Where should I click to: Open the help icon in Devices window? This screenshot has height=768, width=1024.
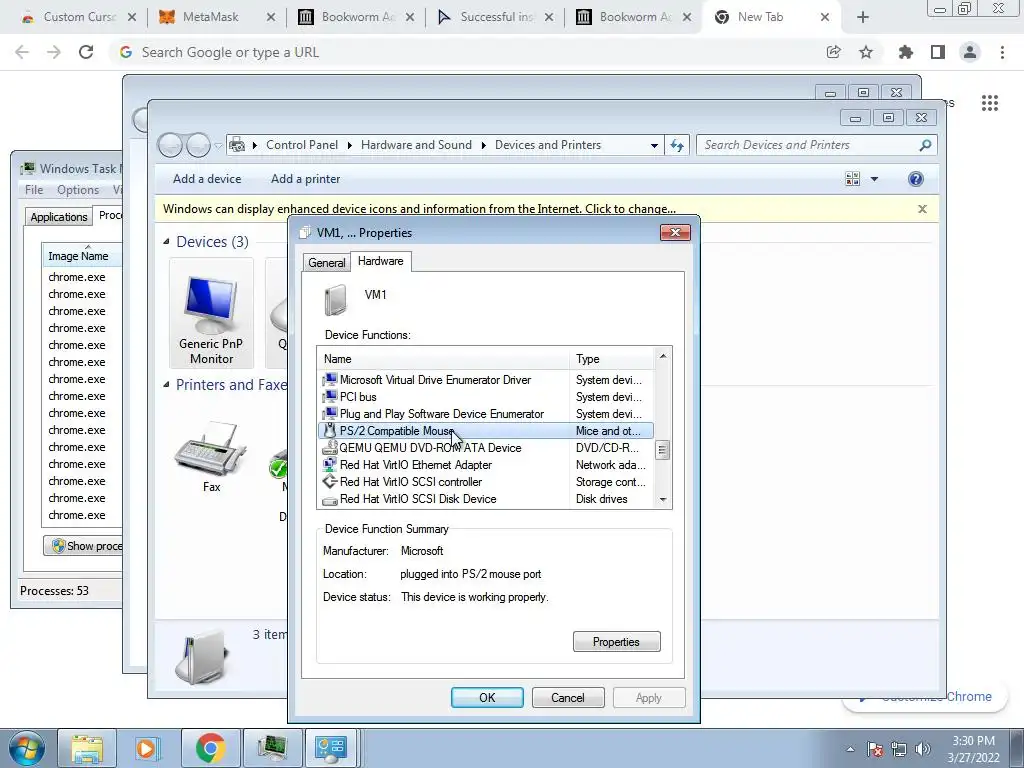coord(916,179)
